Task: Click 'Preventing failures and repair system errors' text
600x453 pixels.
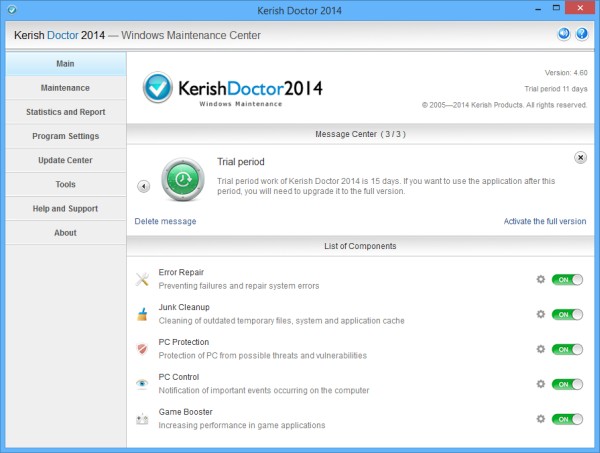Action: pyautogui.click(x=239, y=286)
